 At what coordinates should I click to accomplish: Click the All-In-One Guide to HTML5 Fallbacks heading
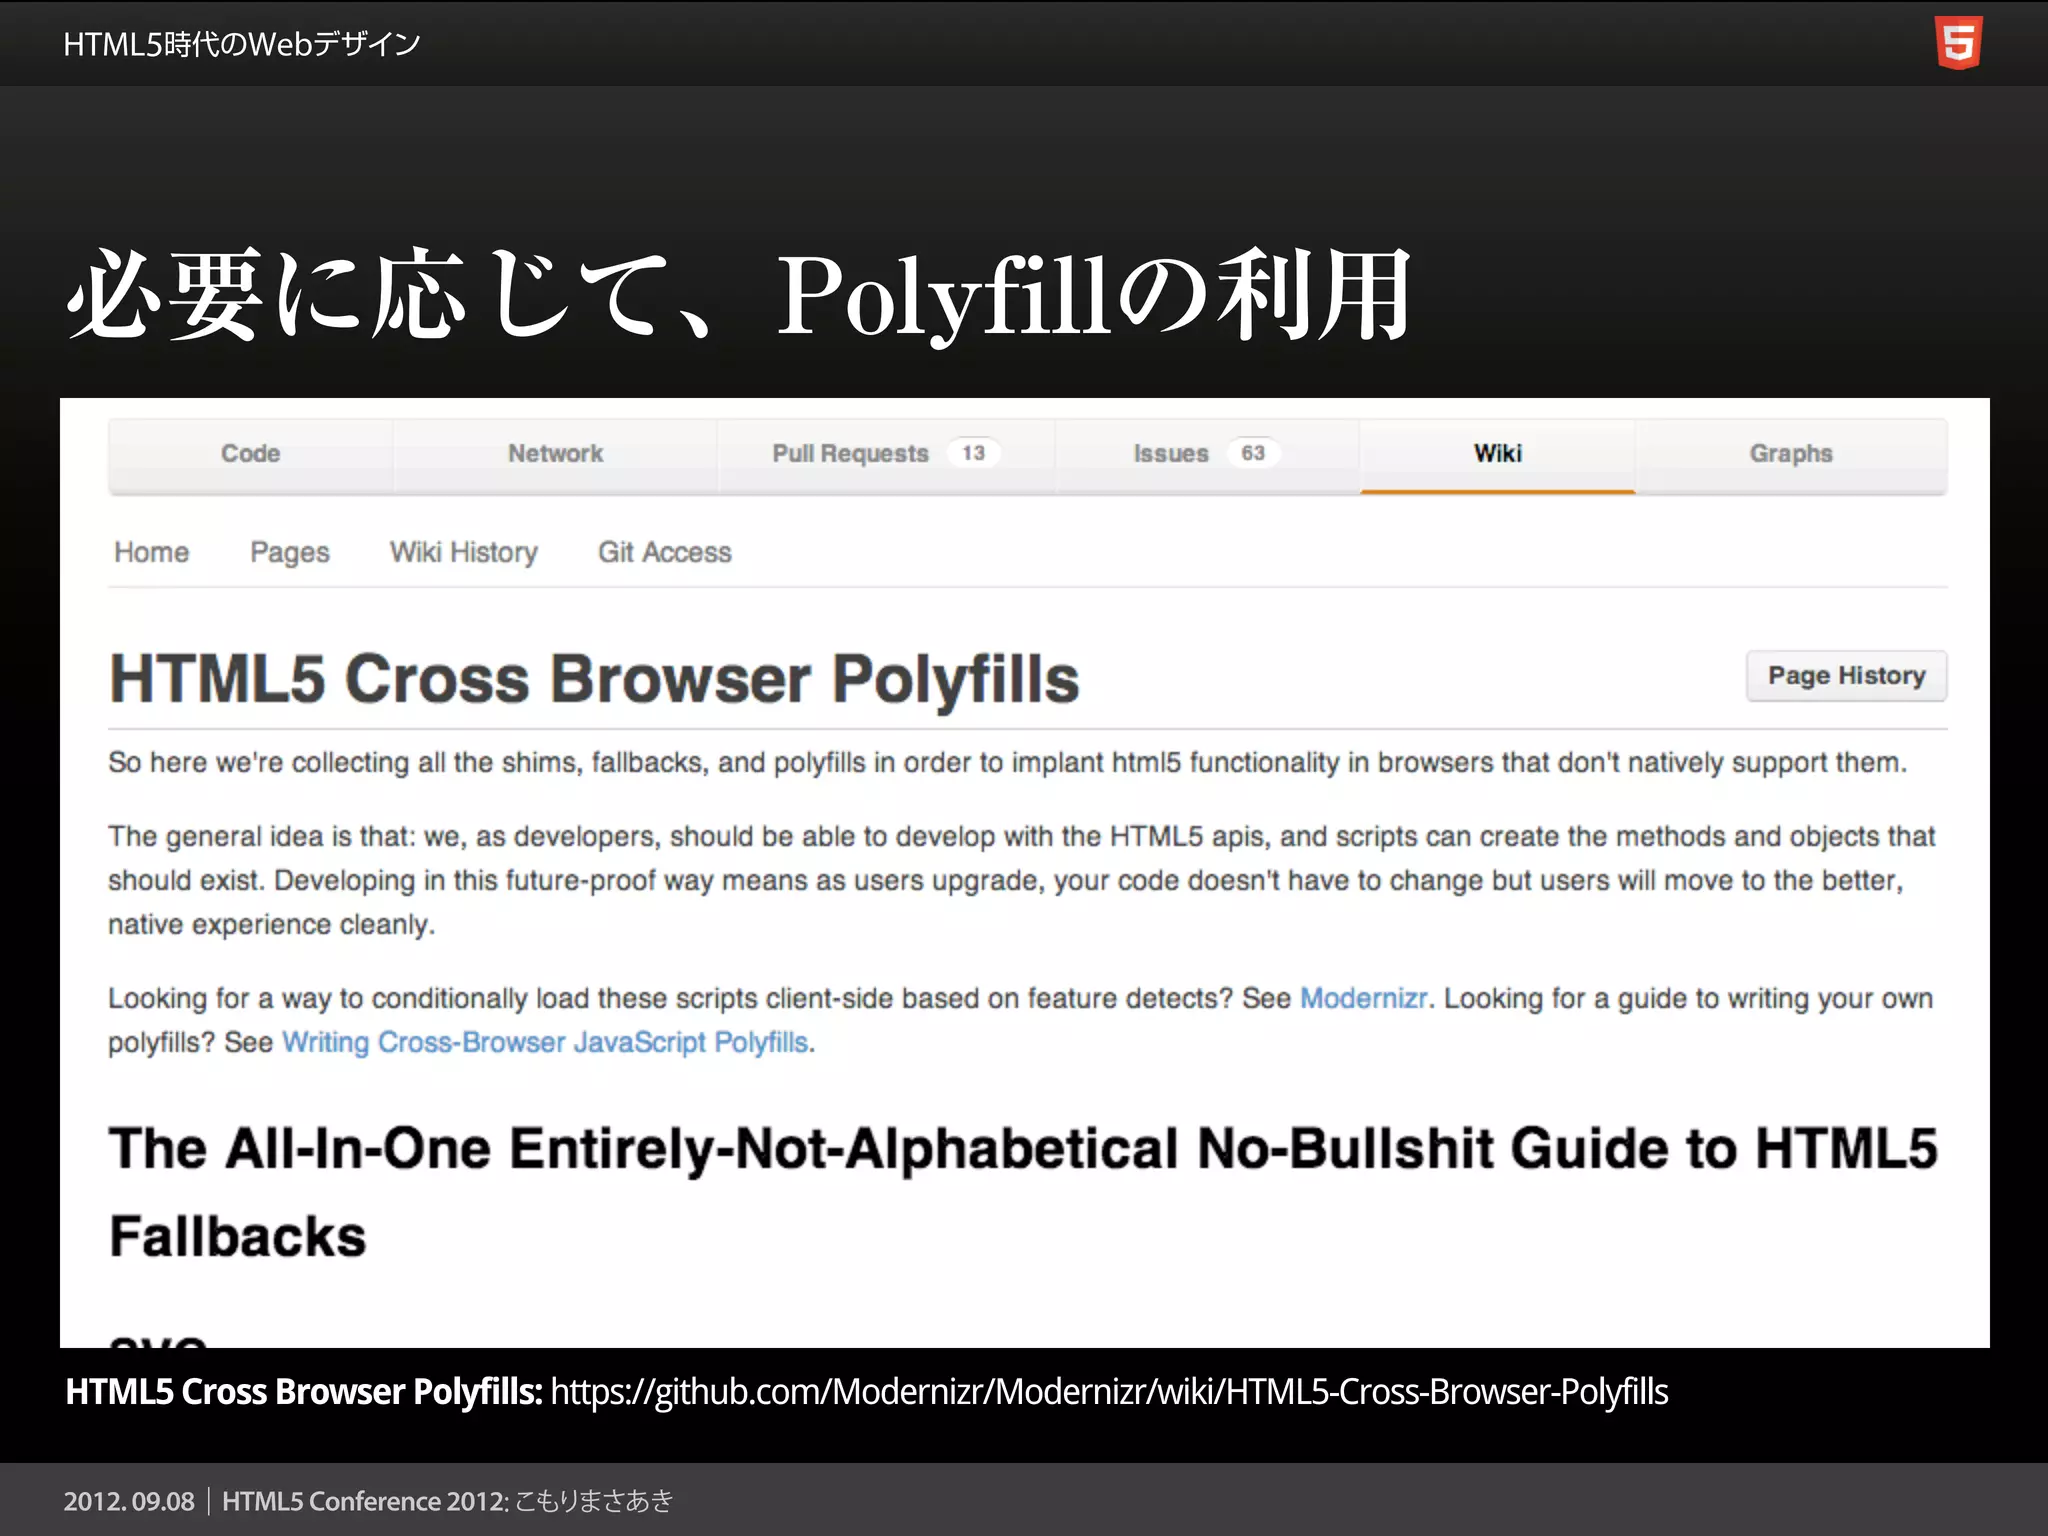[x=1024, y=1192]
